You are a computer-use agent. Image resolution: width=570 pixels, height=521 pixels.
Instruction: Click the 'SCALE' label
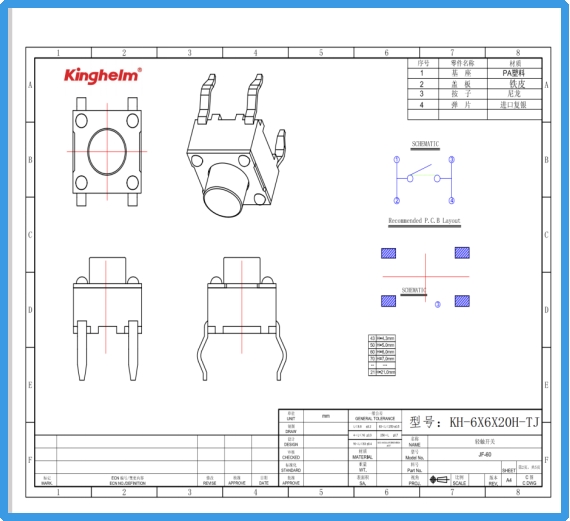pos(459,483)
